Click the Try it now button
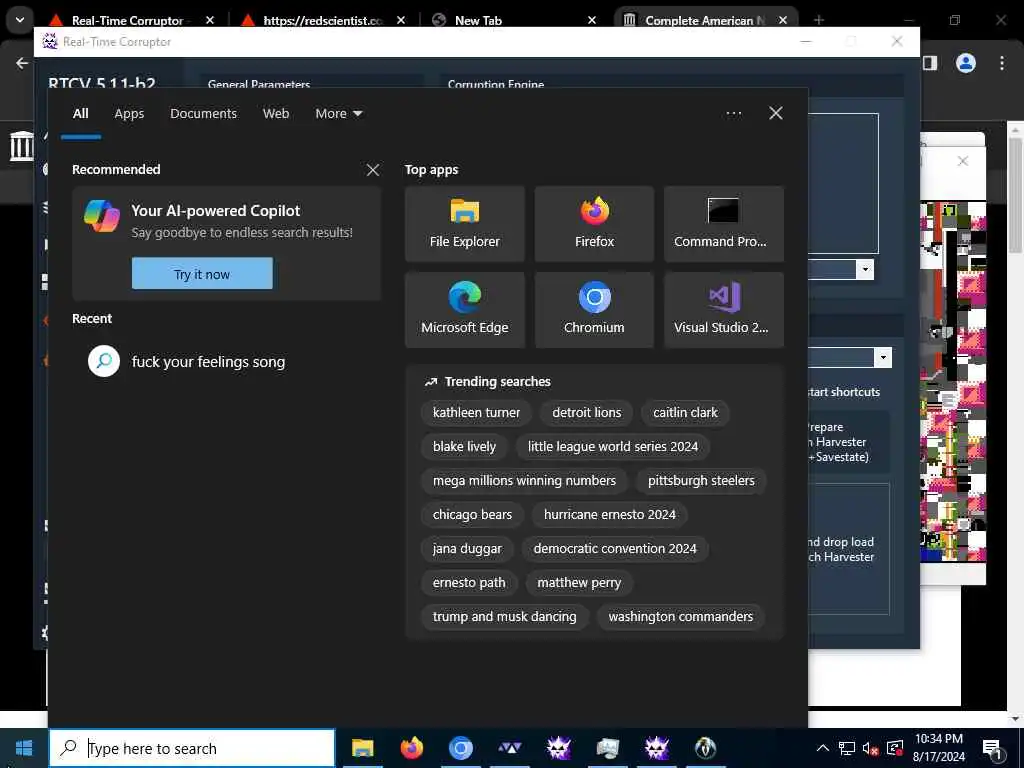 (x=202, y=274)
